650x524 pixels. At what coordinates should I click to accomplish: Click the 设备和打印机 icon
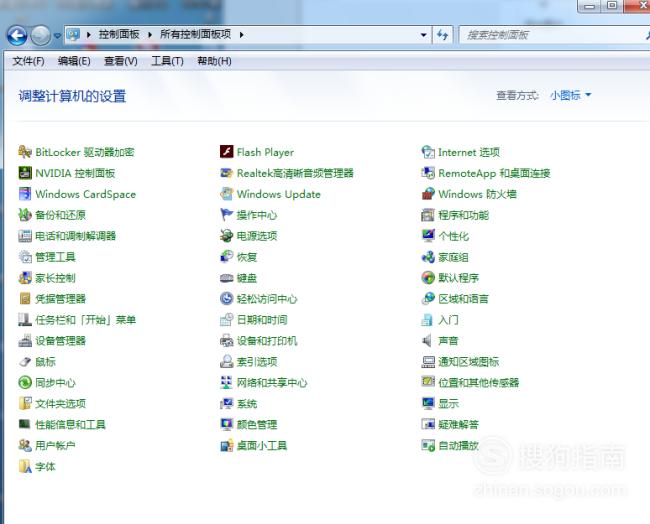point(226,341)
